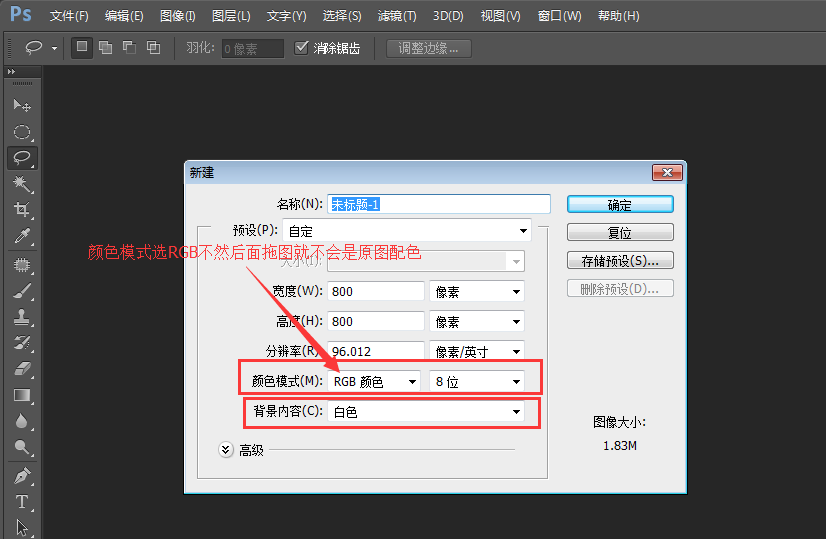This screenshot has height=539, width=826.
Task: Click the 存储预设(S)... button
Action: pos(619,261)
